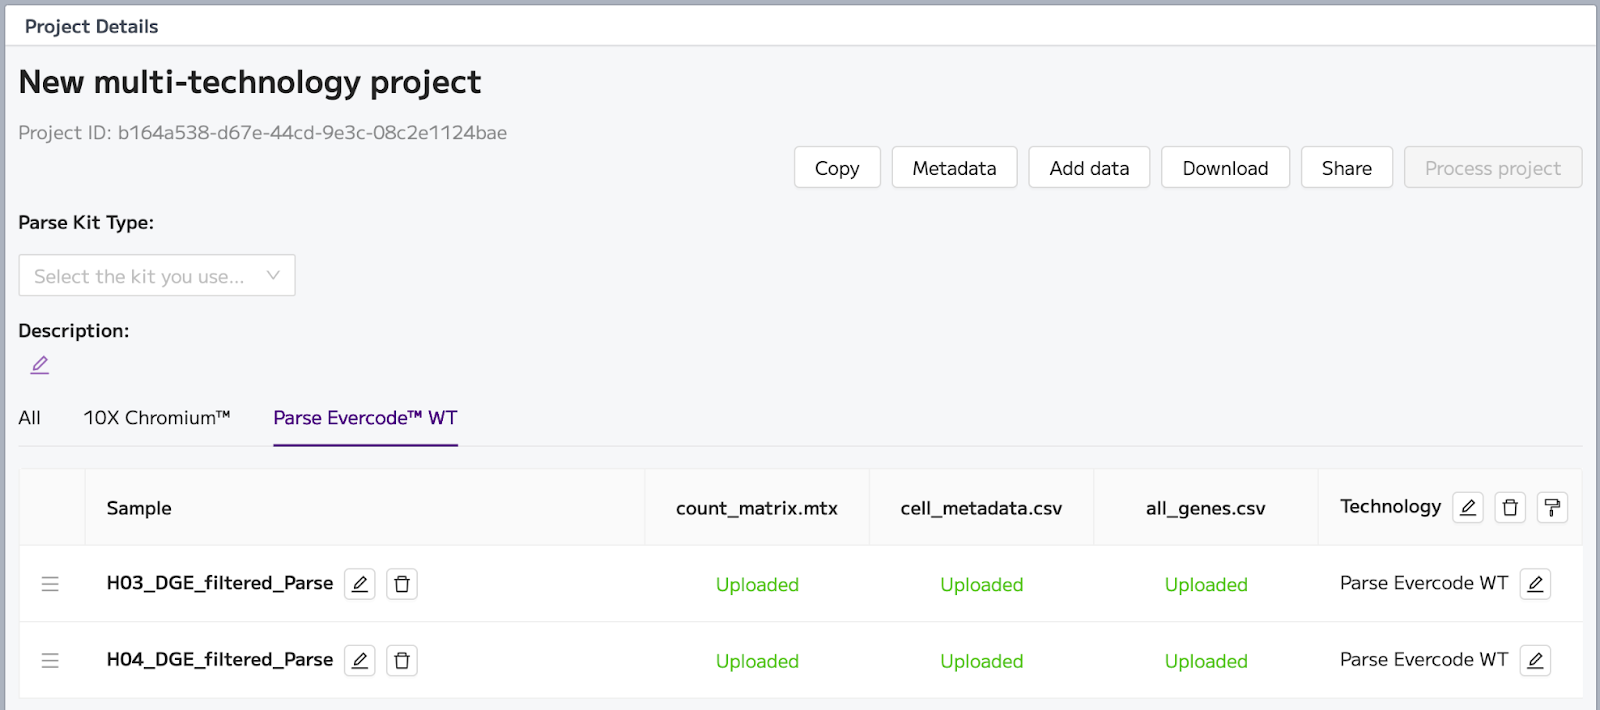Screen dimensions: 1600x710
Task: Select the Parse Evercode WT tab
Action: [x=365, y=418]
